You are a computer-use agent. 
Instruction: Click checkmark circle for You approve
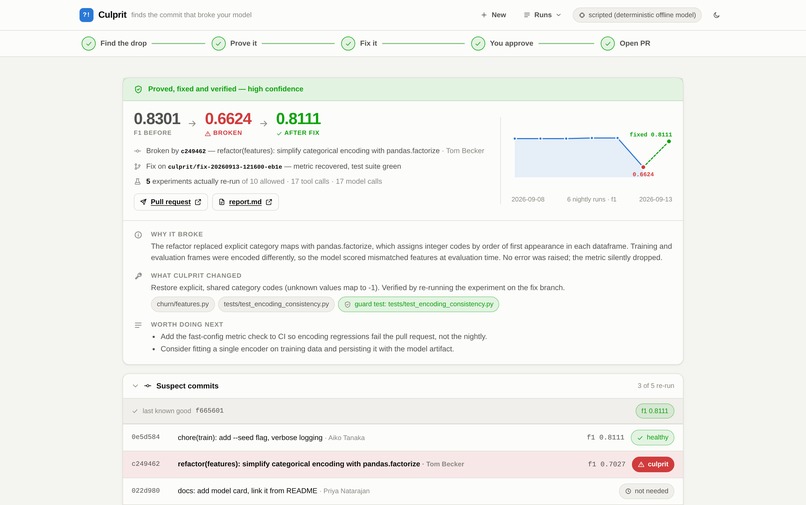tap(478, 43)
